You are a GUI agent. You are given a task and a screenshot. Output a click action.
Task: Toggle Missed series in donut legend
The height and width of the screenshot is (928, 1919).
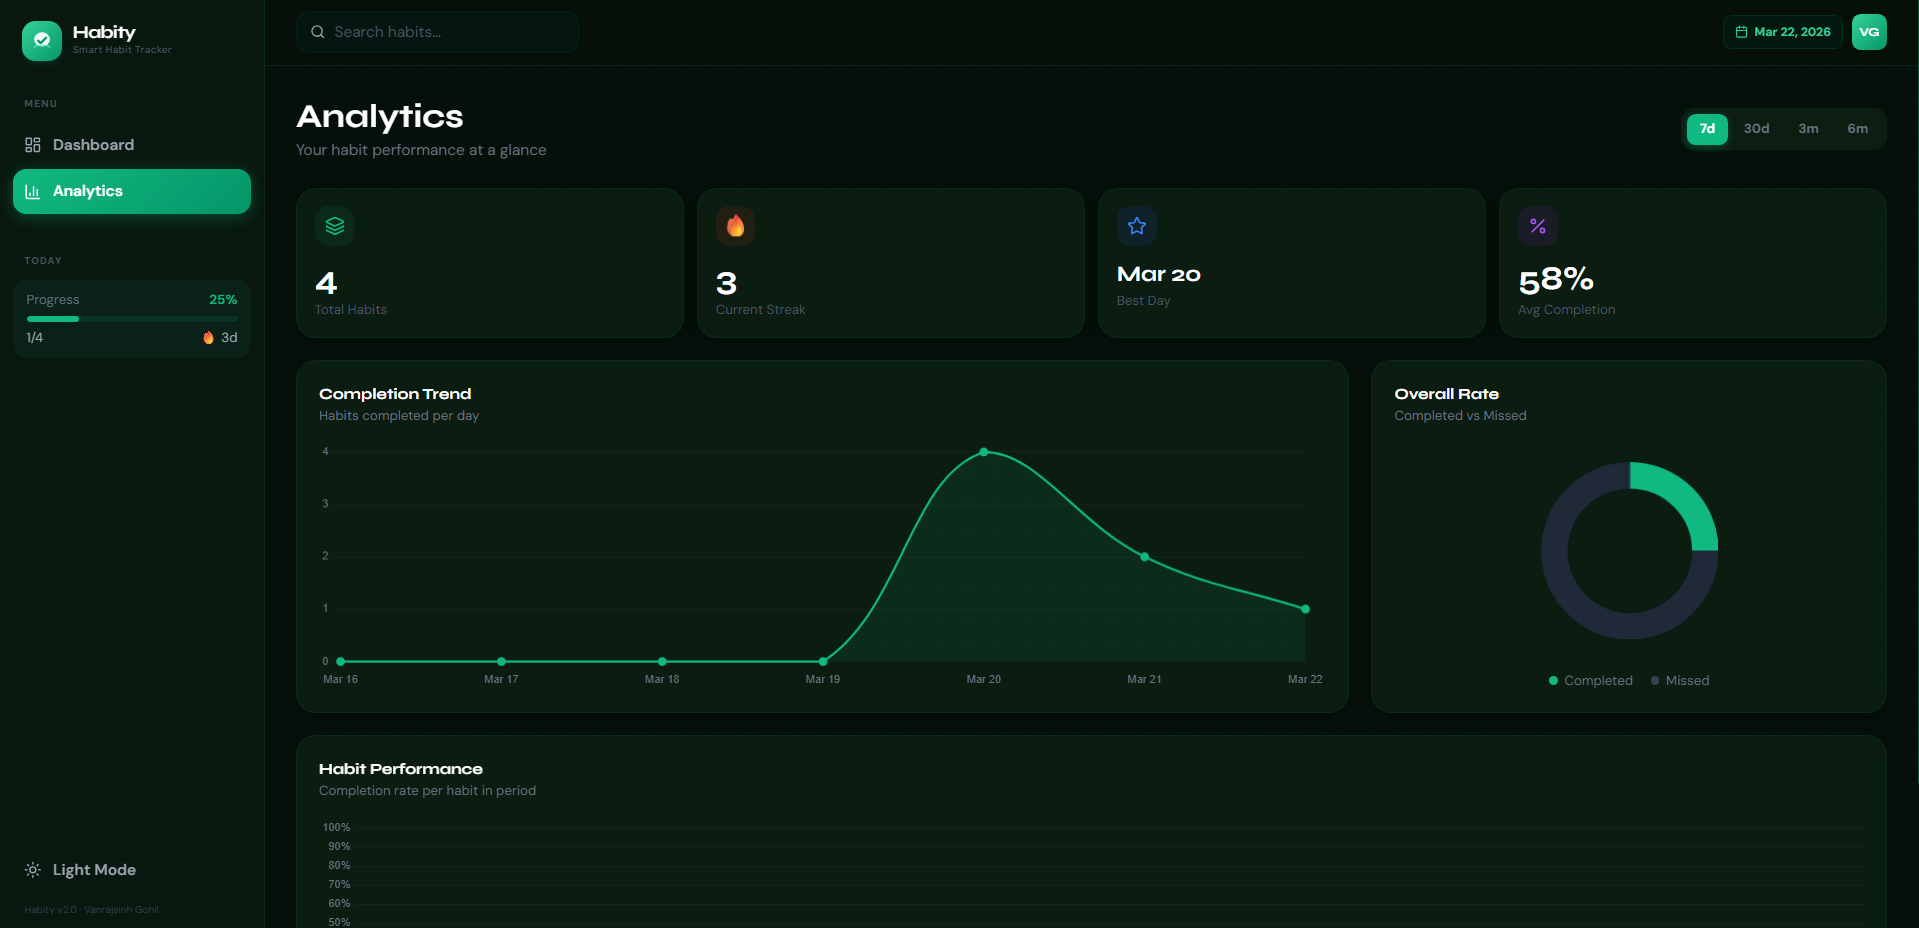(1680, 681)
